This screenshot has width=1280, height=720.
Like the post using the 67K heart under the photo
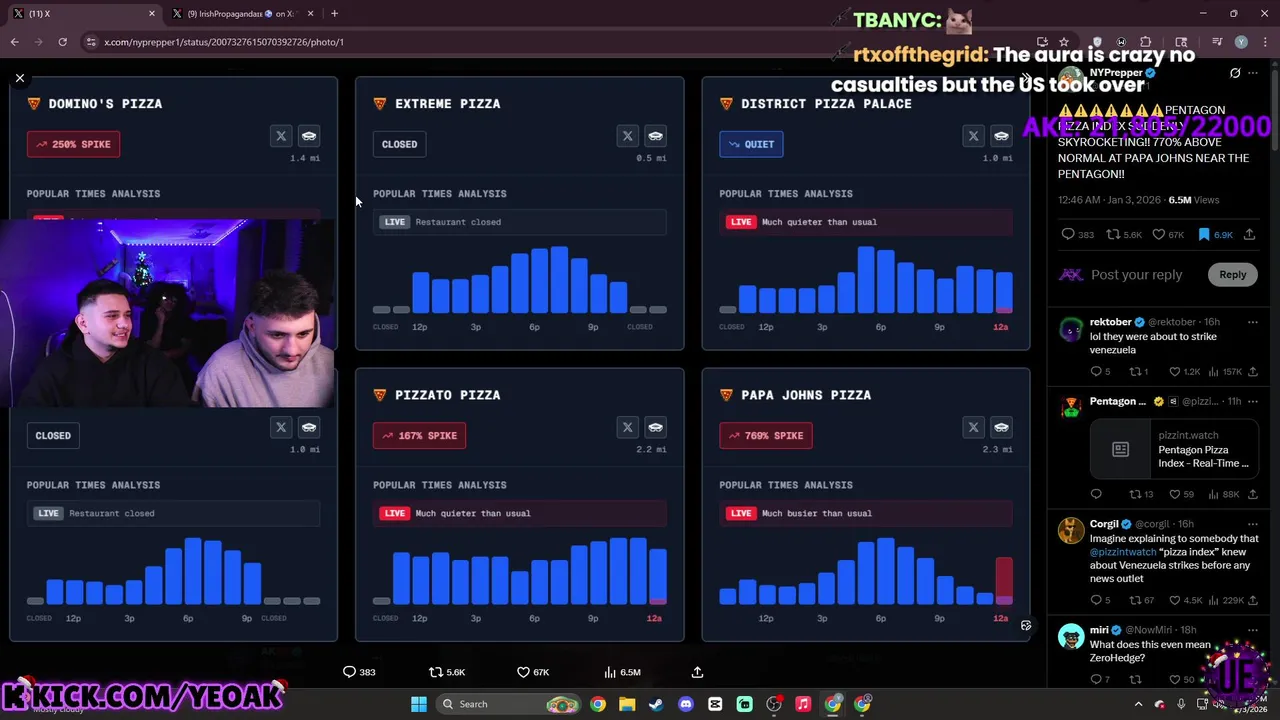(x=532, y=672)
